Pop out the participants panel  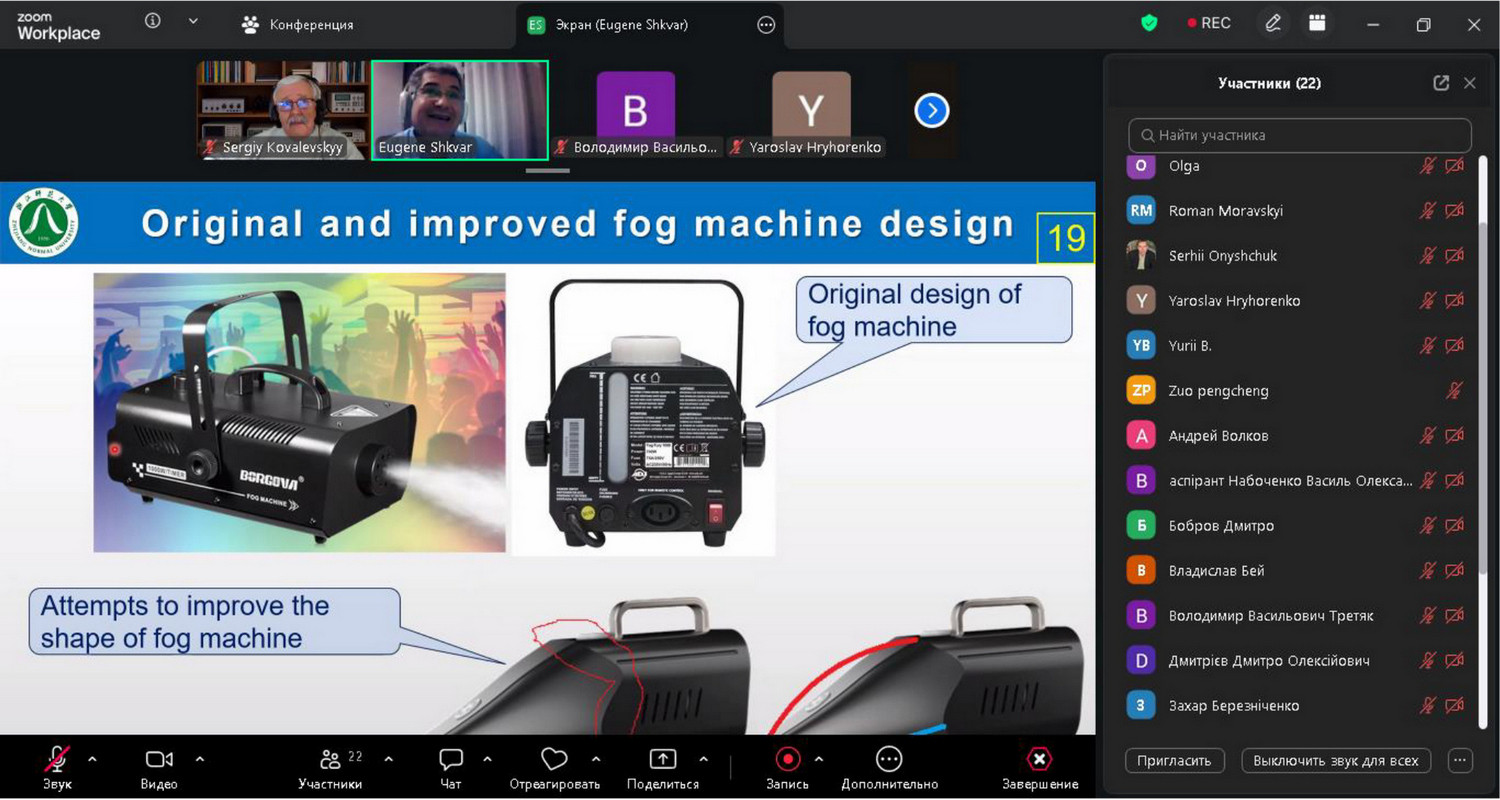point(1441,83)
